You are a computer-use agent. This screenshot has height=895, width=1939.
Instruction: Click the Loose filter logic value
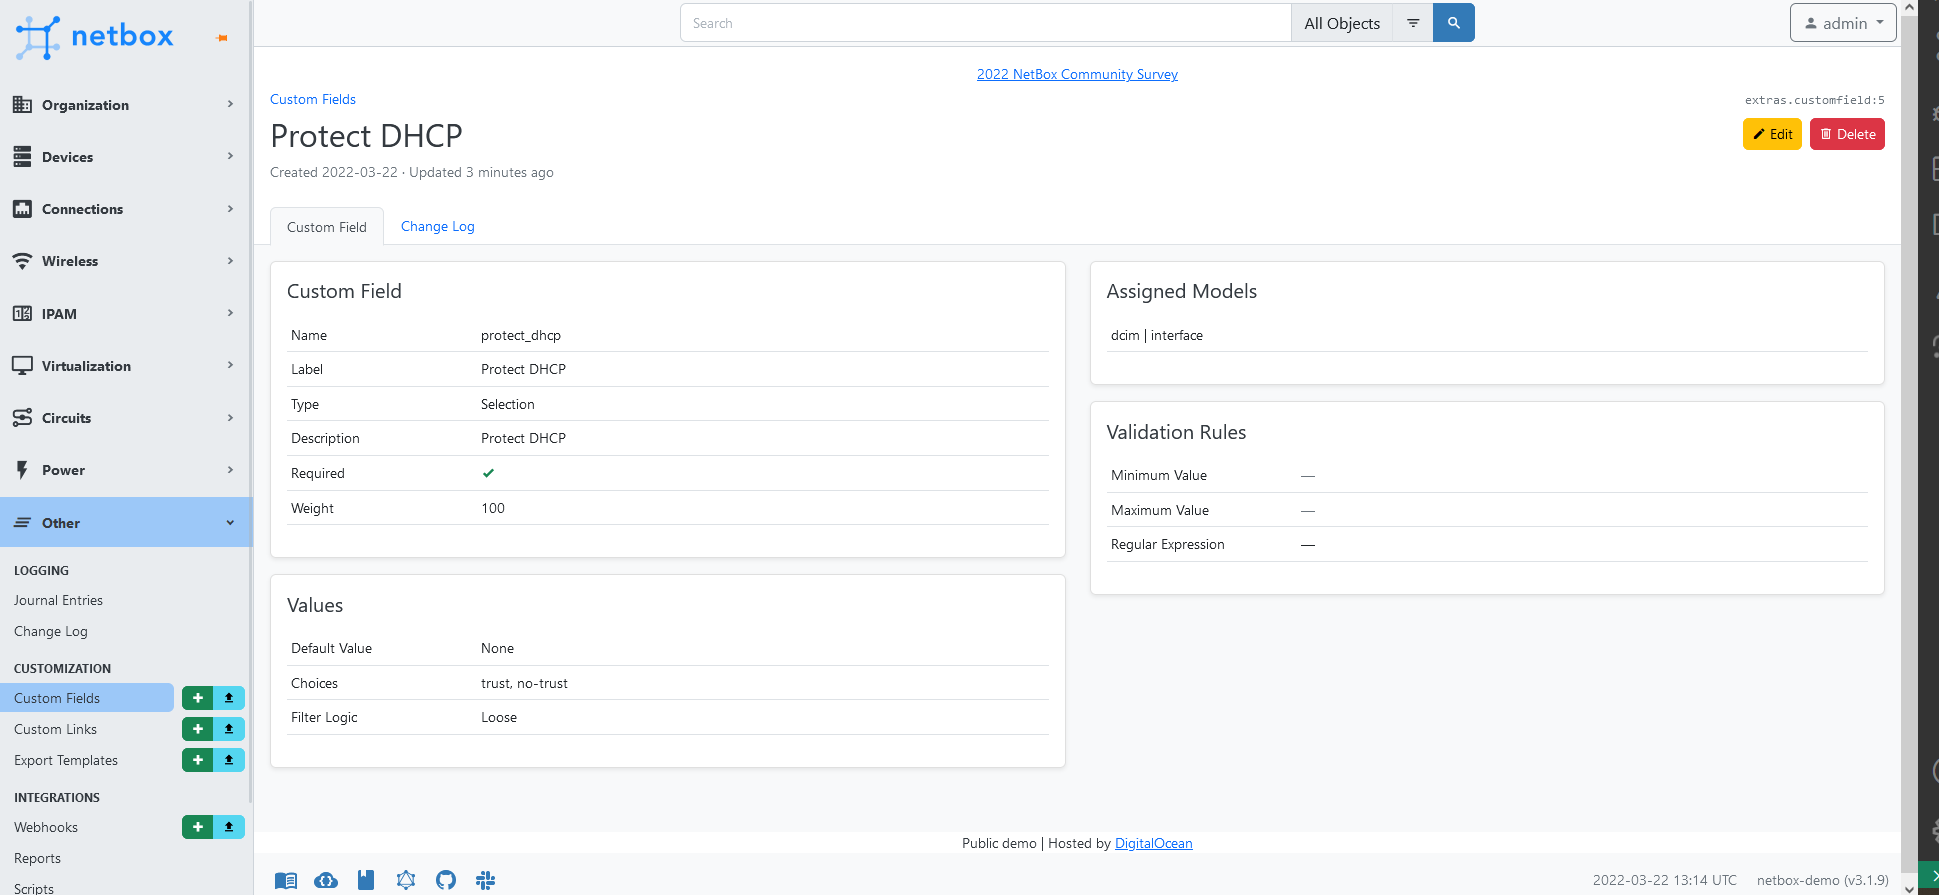click(x=499, y=717)
